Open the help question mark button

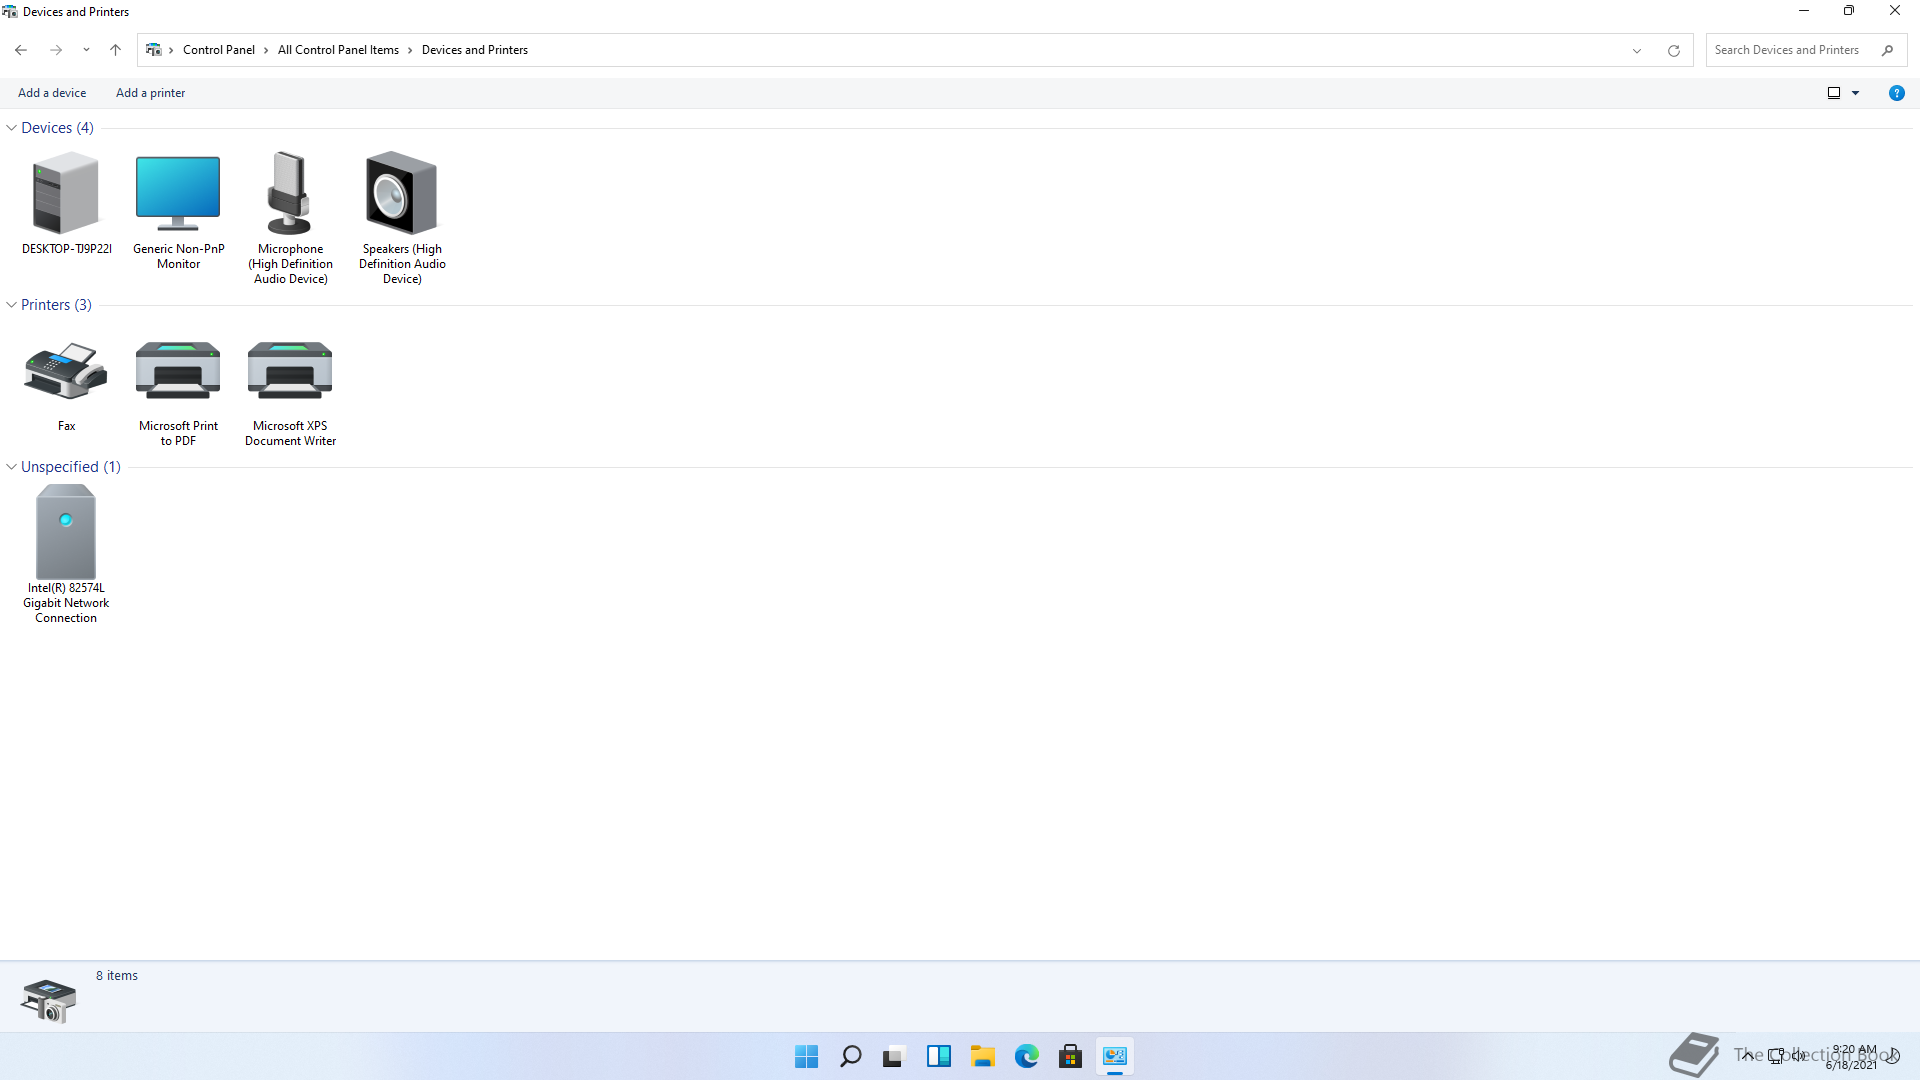point(1896,93)
